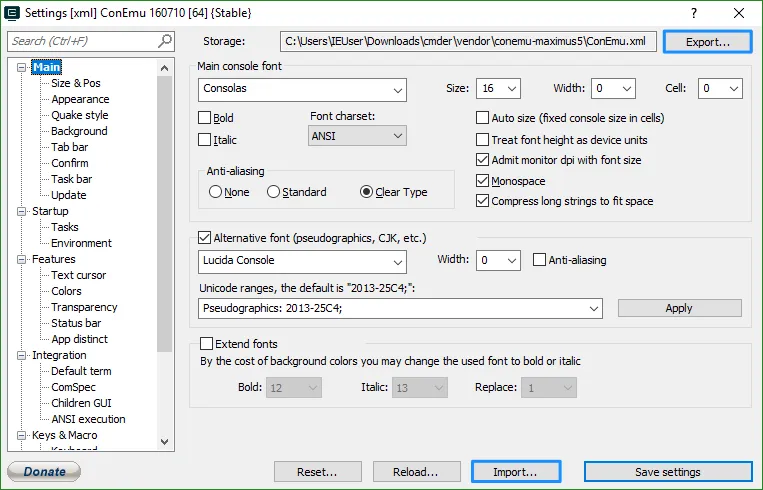Click the Export... button

[x=706, y=42]
